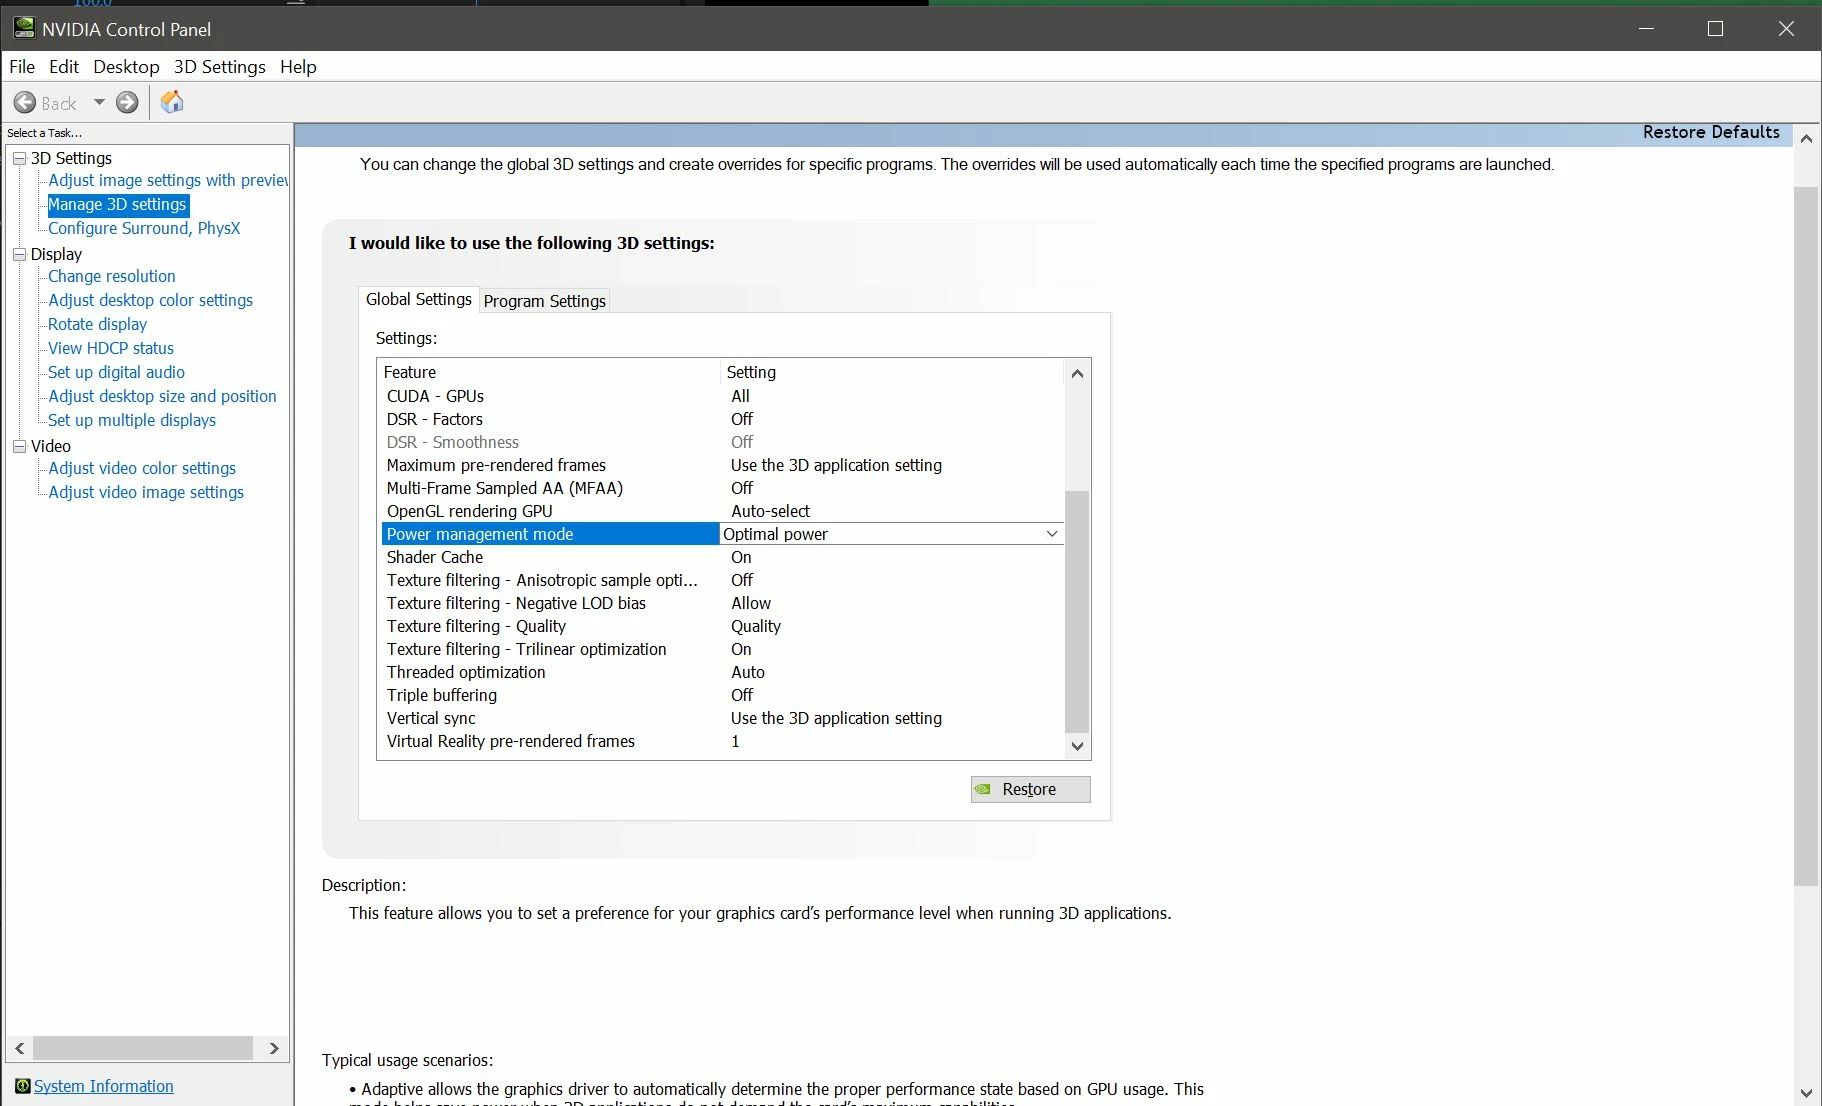
Task: Minimize the NVIDIA Control Panel window
Action: 1646,28
